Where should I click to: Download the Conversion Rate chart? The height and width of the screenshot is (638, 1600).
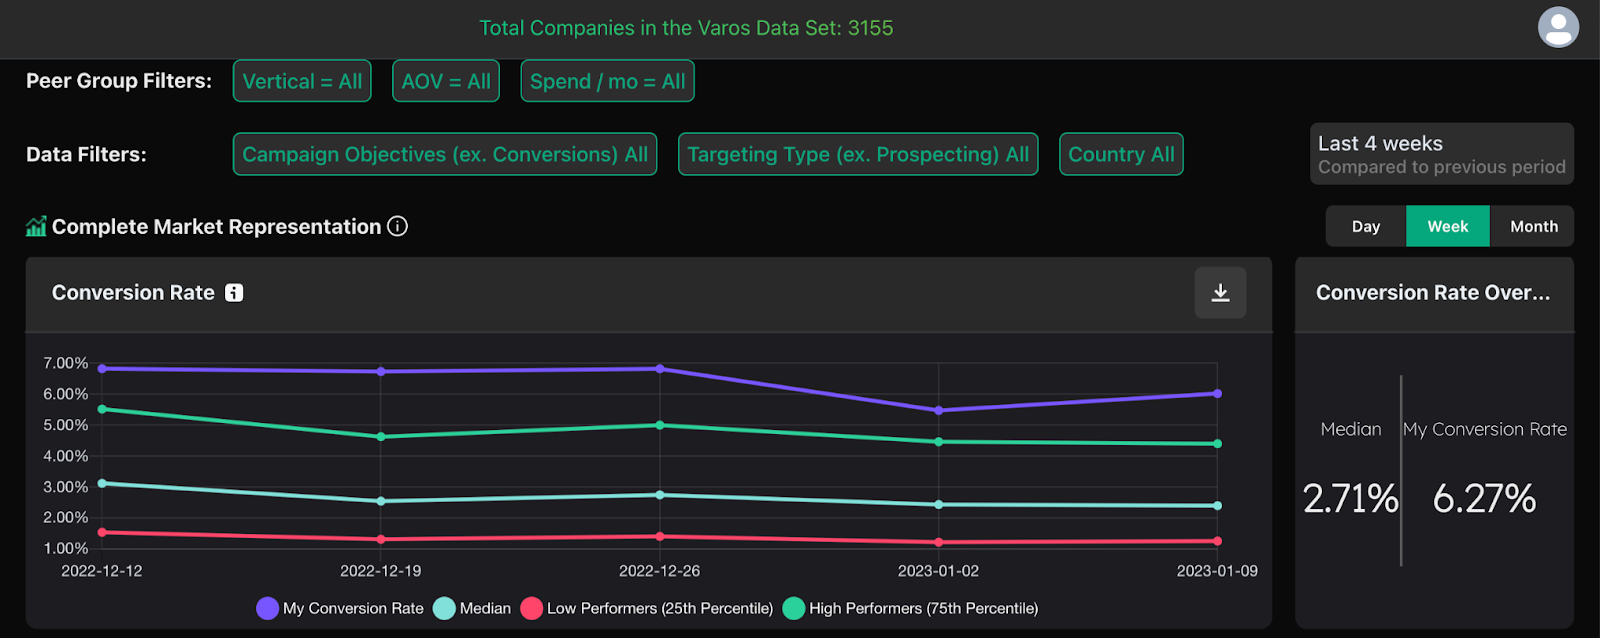coord(1220,293)
